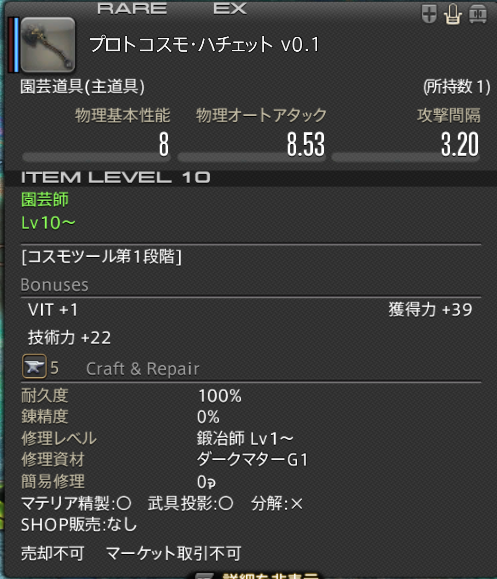The image size is (497, 579).
Task: Click the red bar beside item icon
Action: click(x=11, y=45)
